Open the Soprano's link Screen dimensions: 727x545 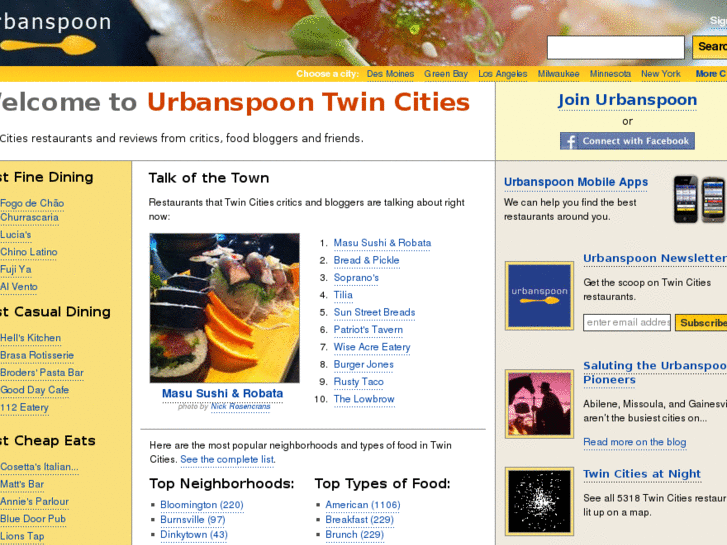356,278
